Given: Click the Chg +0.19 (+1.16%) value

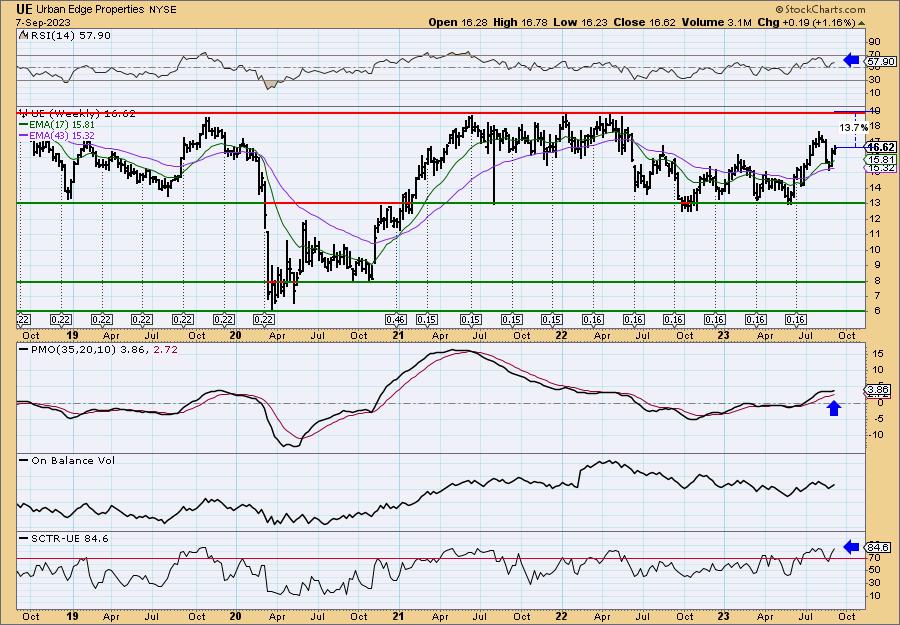Looking at the screenshot, I should 810,22.
